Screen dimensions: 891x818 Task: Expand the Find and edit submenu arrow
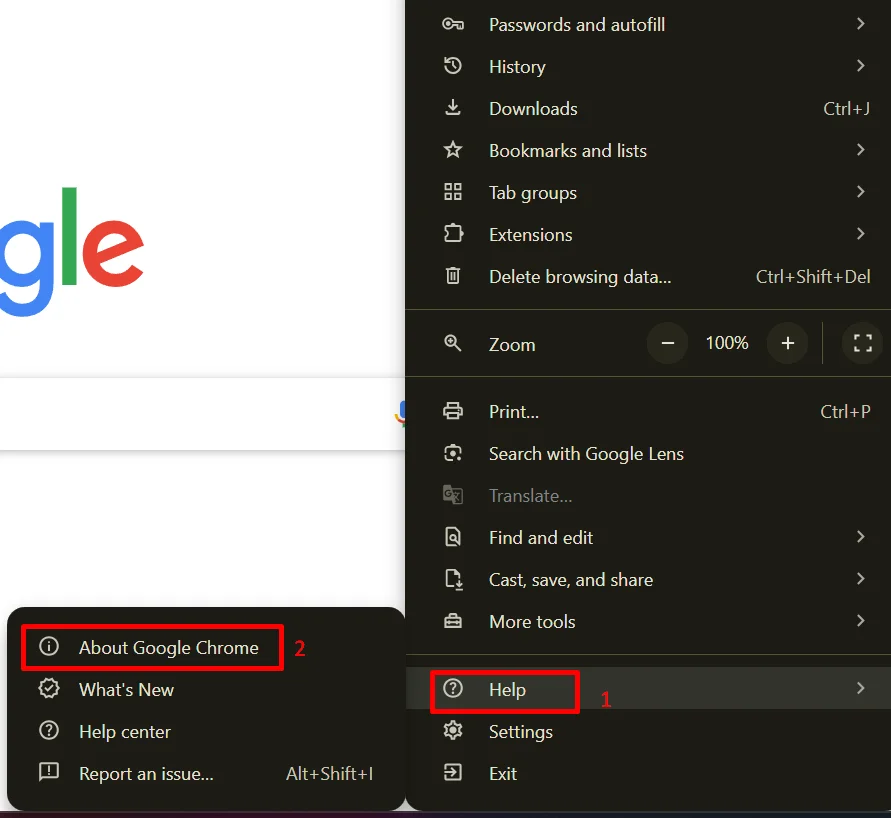pos(860,537)
